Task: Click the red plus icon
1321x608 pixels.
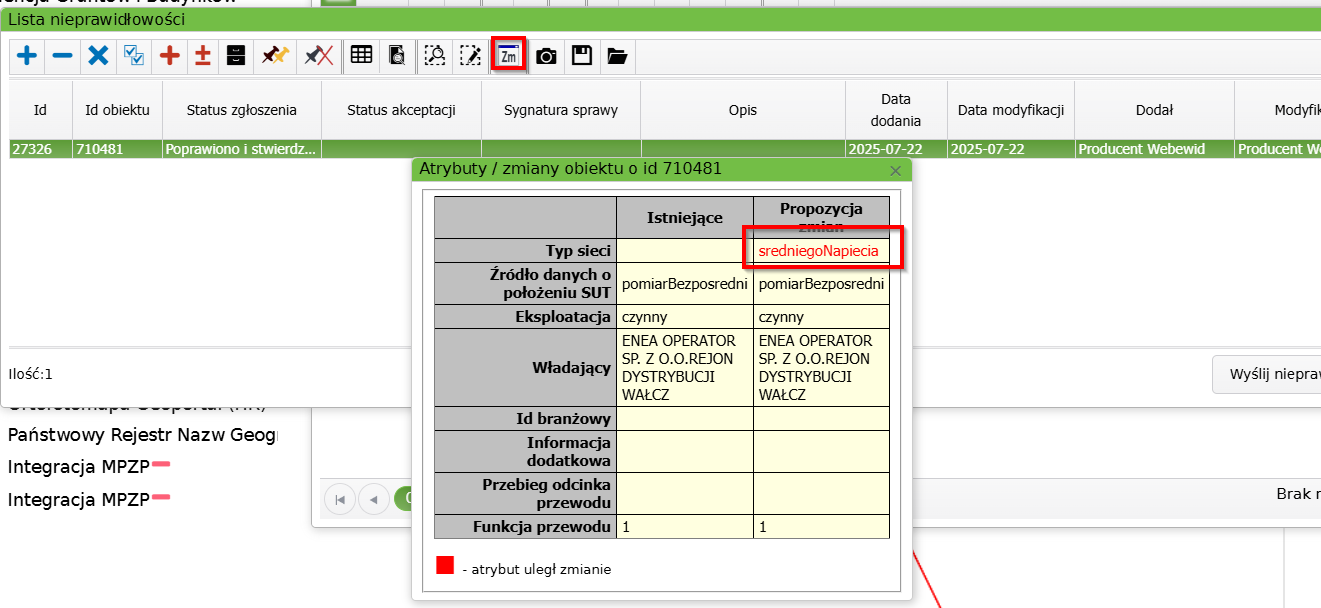Action: pyautogui.click(x=169, y=56)
